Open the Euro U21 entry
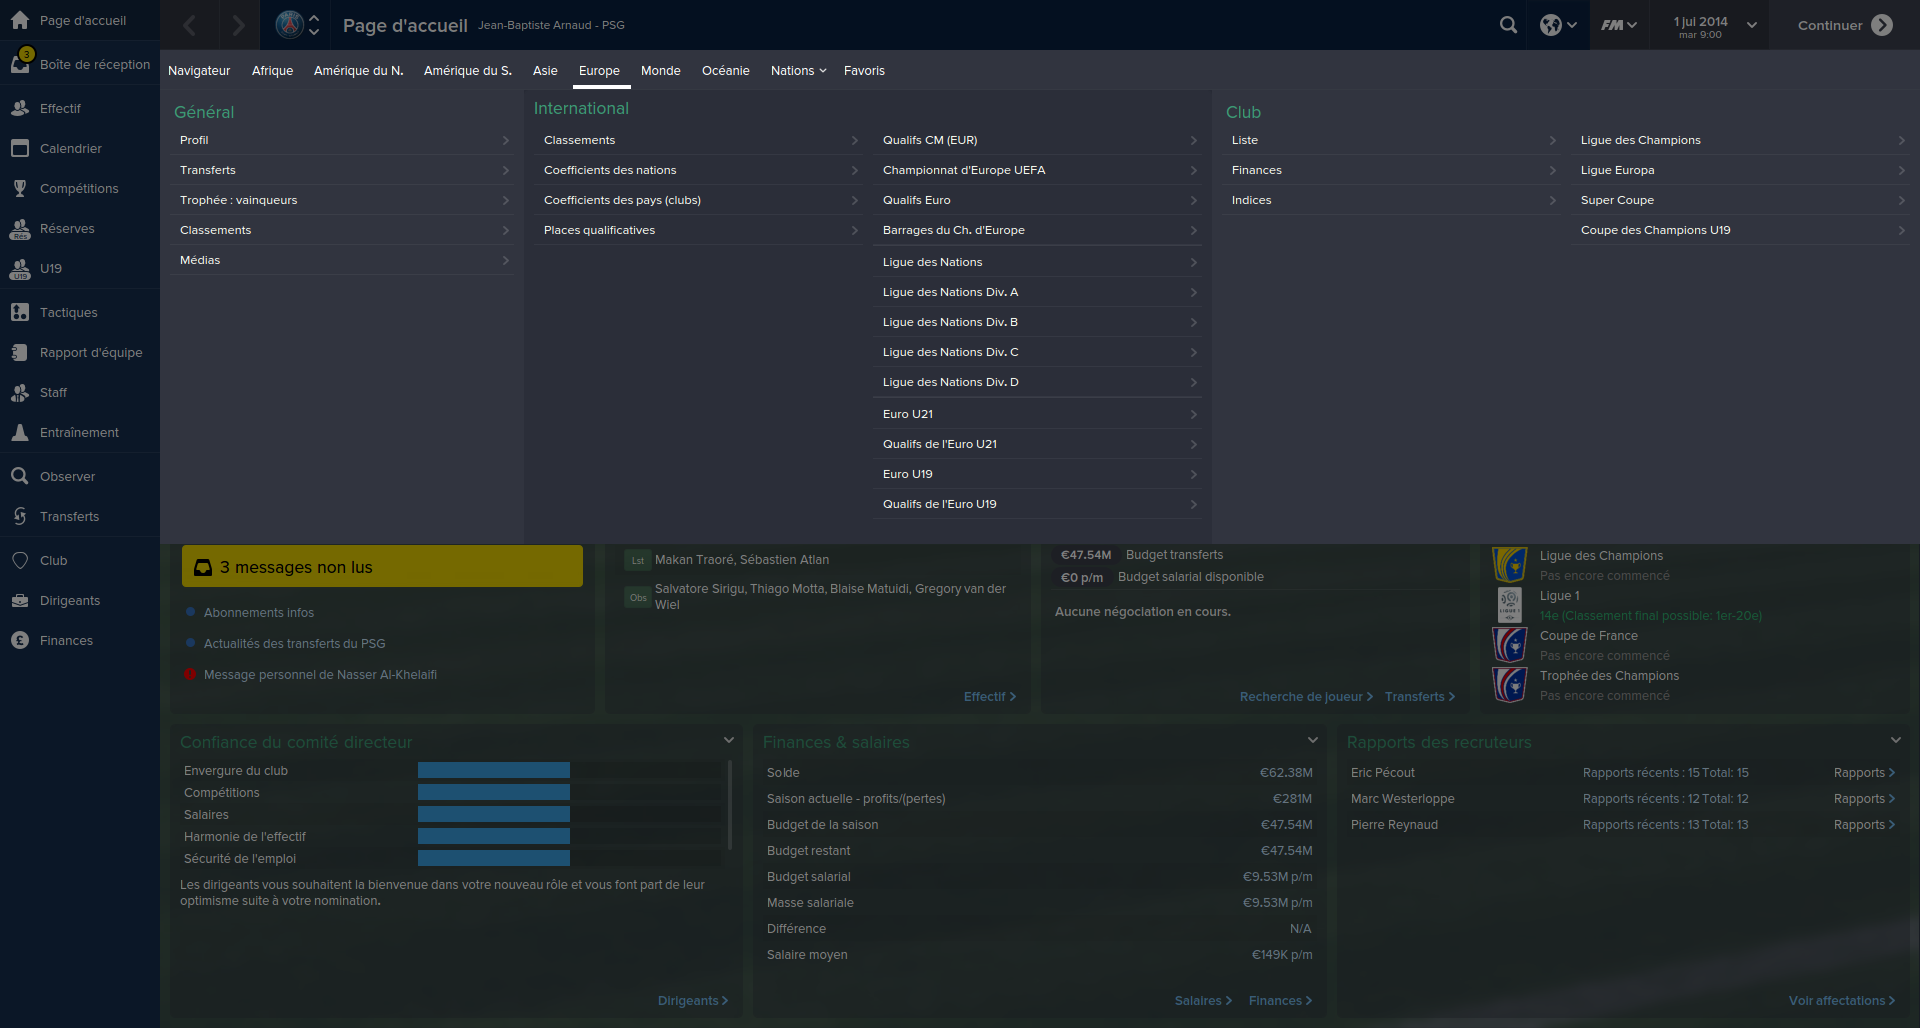1920x1028 pixels. (x=1040, y=414)
